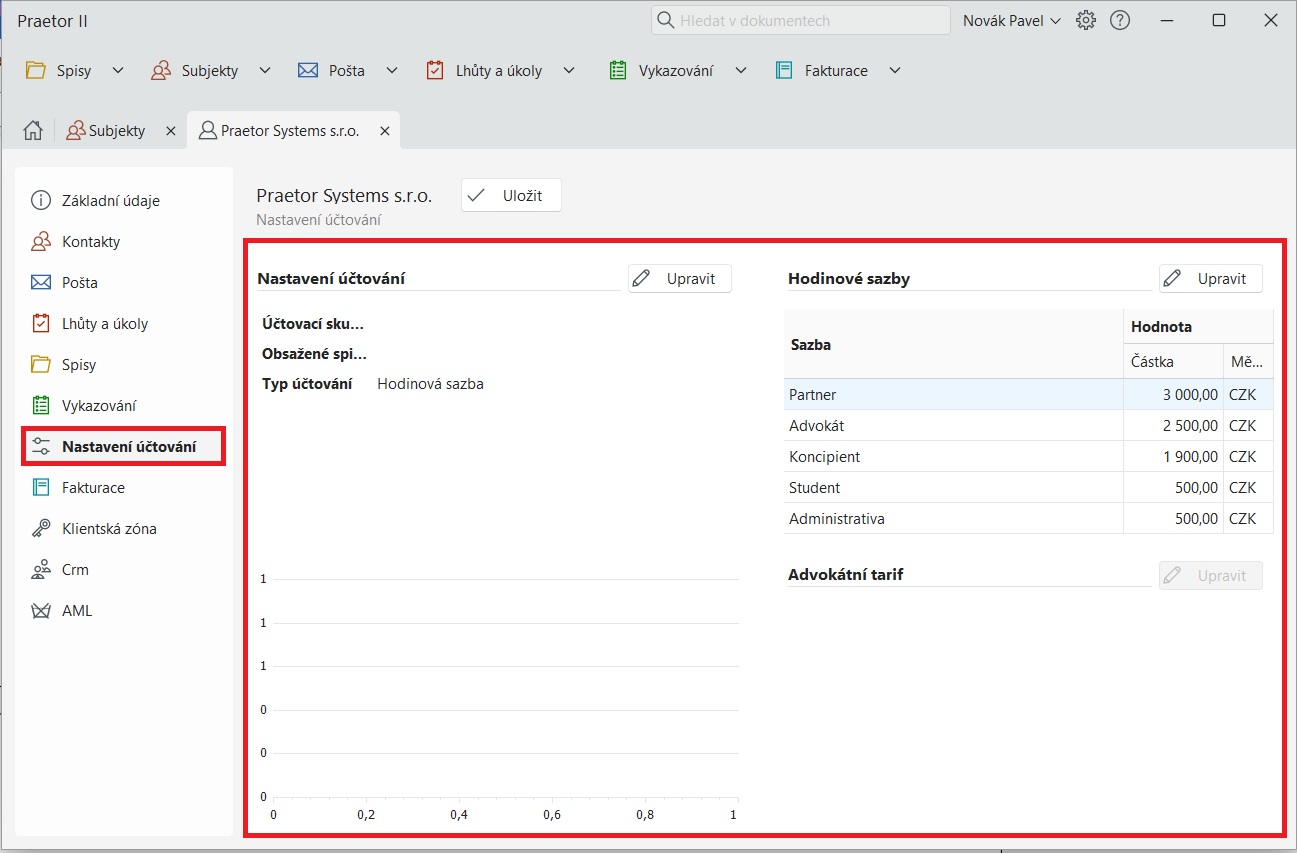
Task: Open the help question mark icon
Action: [1120, 20]
